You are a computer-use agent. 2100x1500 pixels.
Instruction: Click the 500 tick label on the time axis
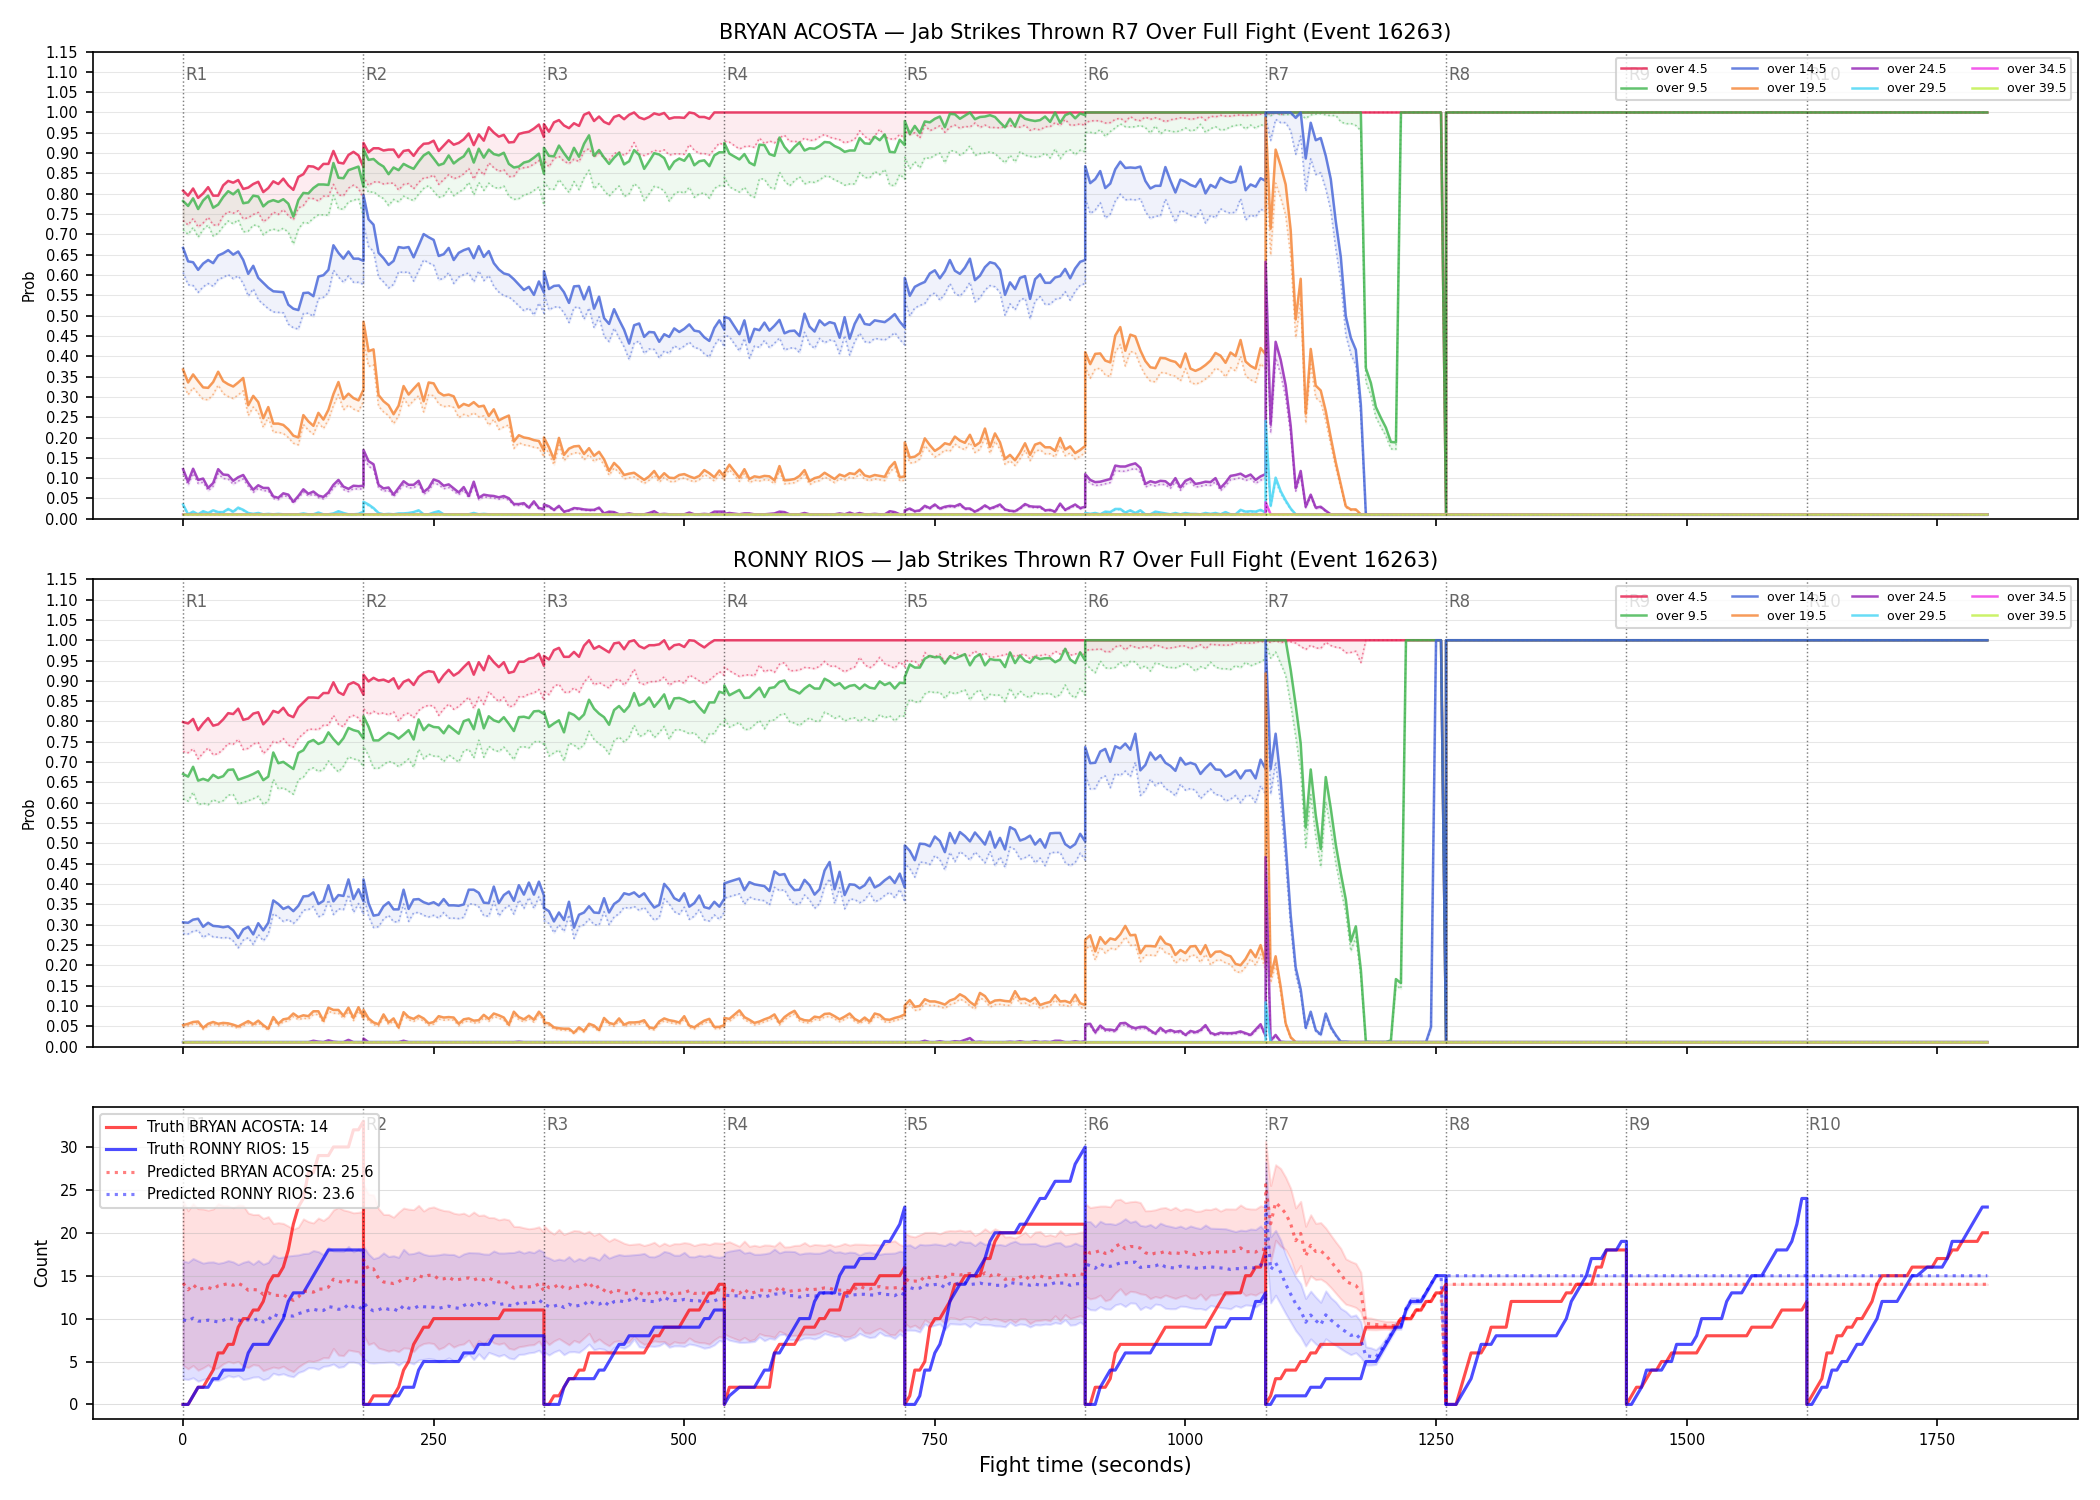pyautogui.click(x=684, y=1440)
